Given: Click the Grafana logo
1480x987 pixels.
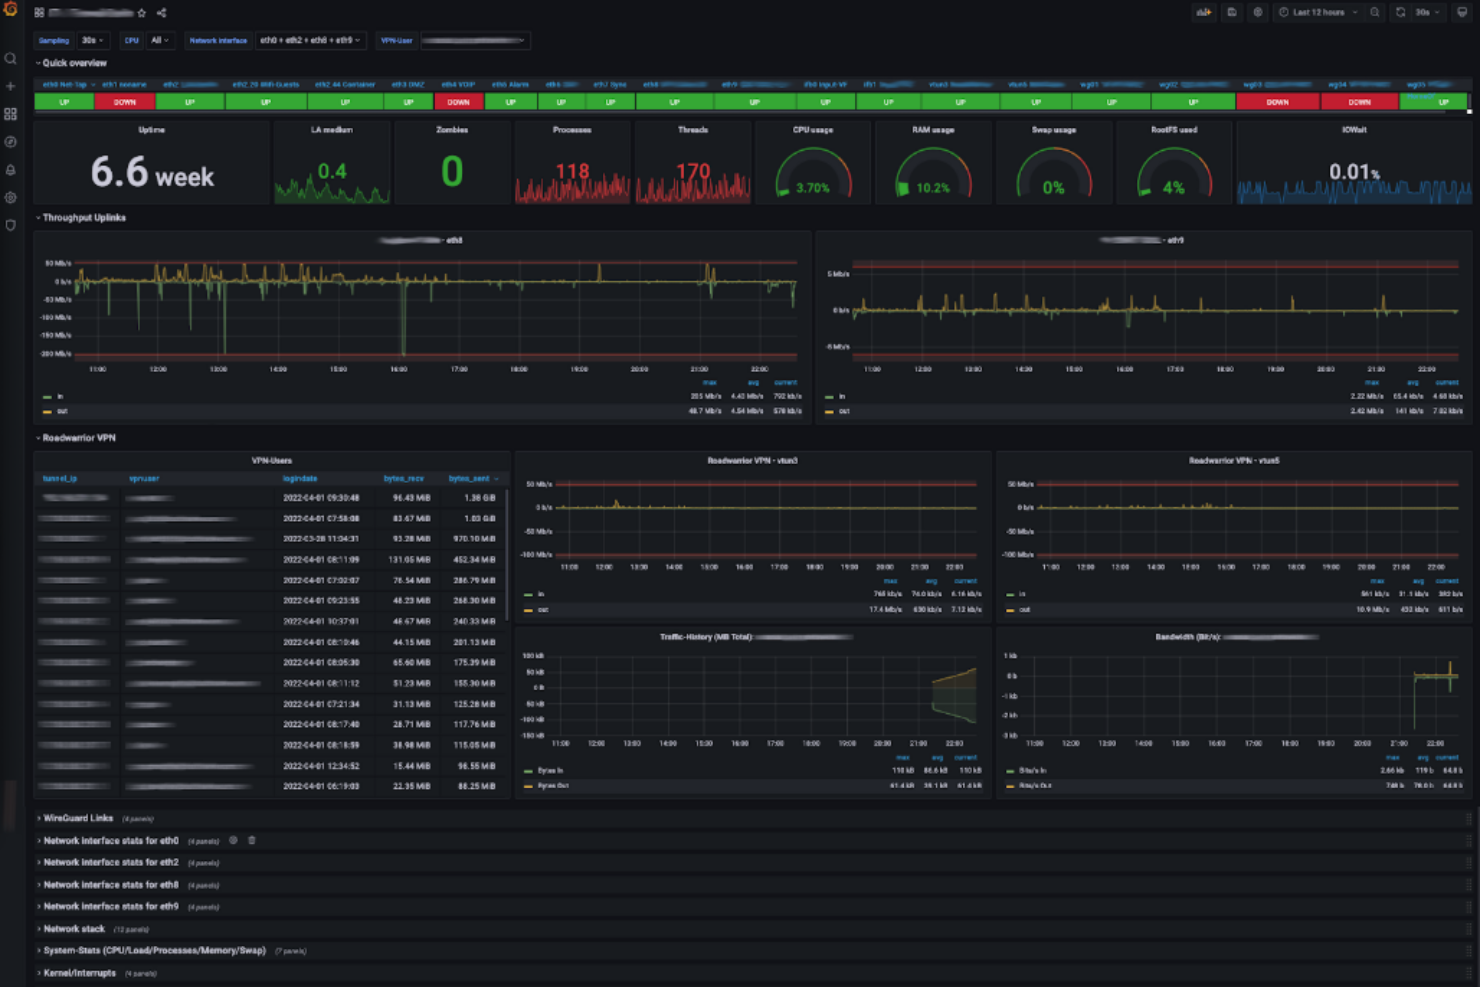Looking at the screenshot, I should coord(11,11).
